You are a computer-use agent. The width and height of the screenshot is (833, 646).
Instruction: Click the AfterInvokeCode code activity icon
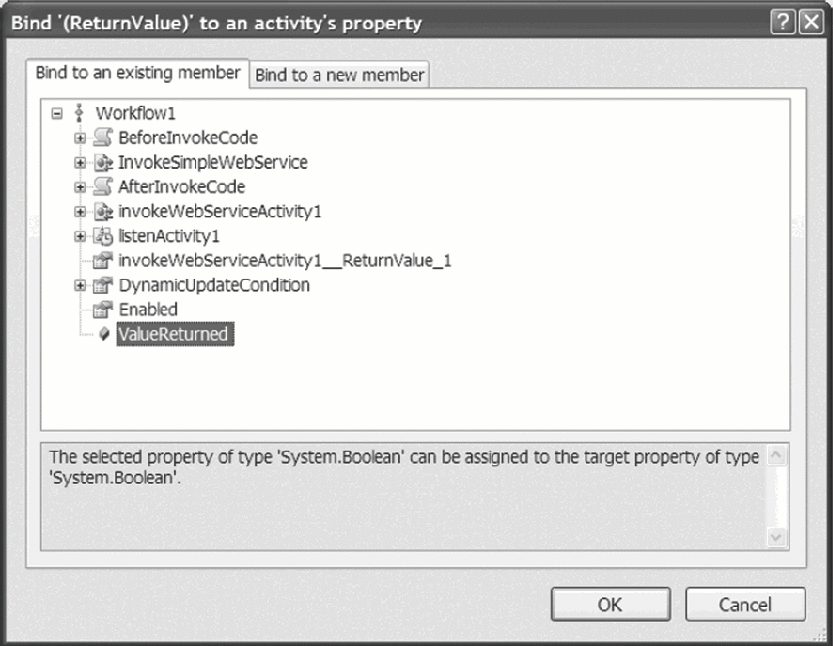[x=102, y=187]
